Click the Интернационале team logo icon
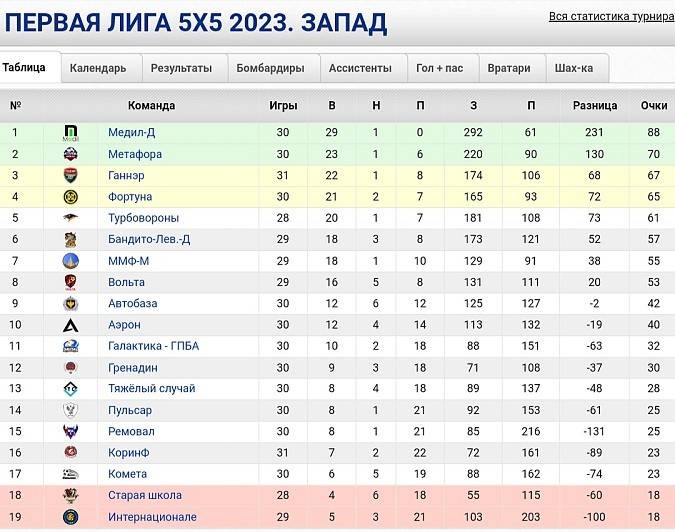 pos(71,517)
